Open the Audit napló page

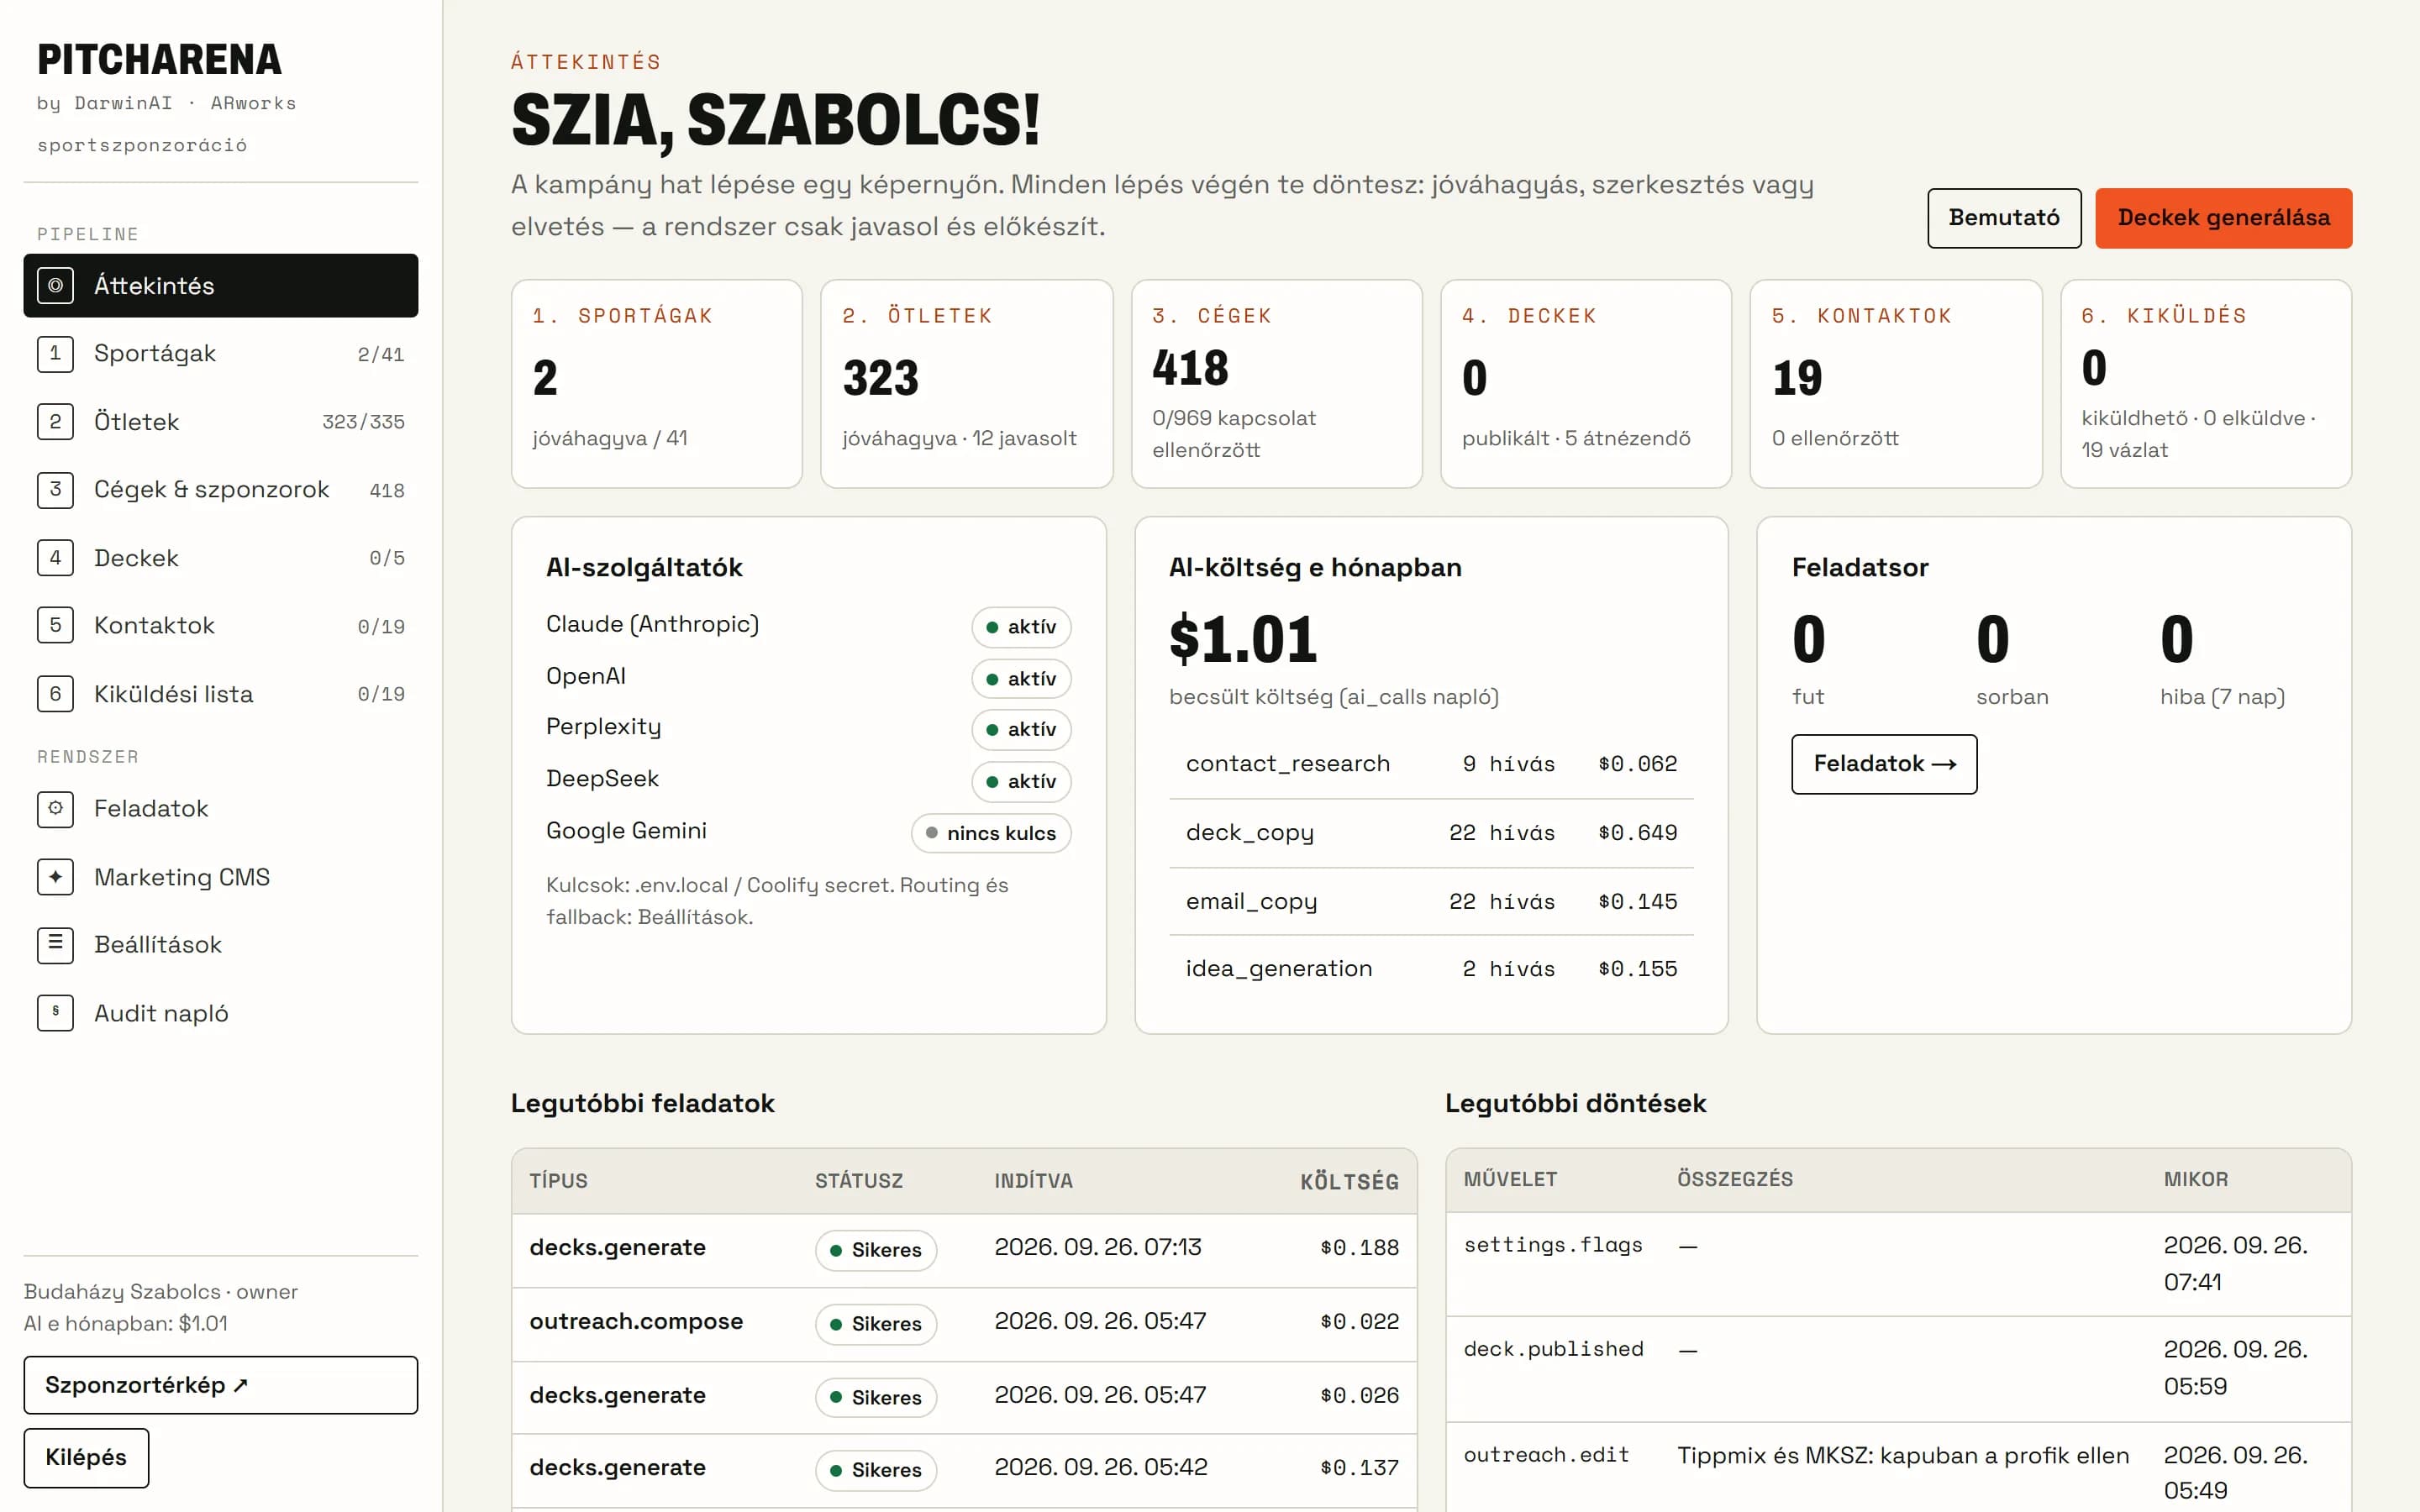(221, 1013)
